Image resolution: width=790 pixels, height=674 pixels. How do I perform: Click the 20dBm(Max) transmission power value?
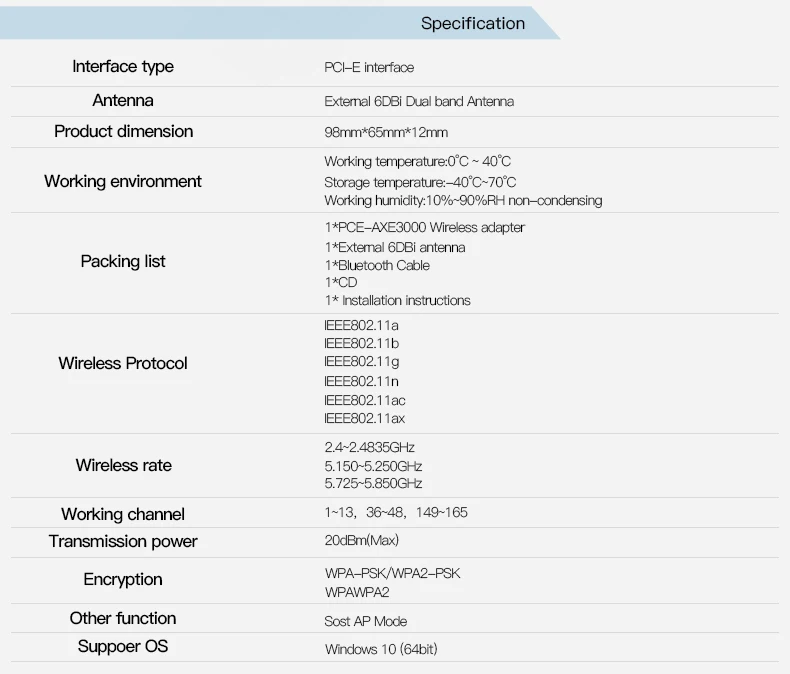click(361, 541)
